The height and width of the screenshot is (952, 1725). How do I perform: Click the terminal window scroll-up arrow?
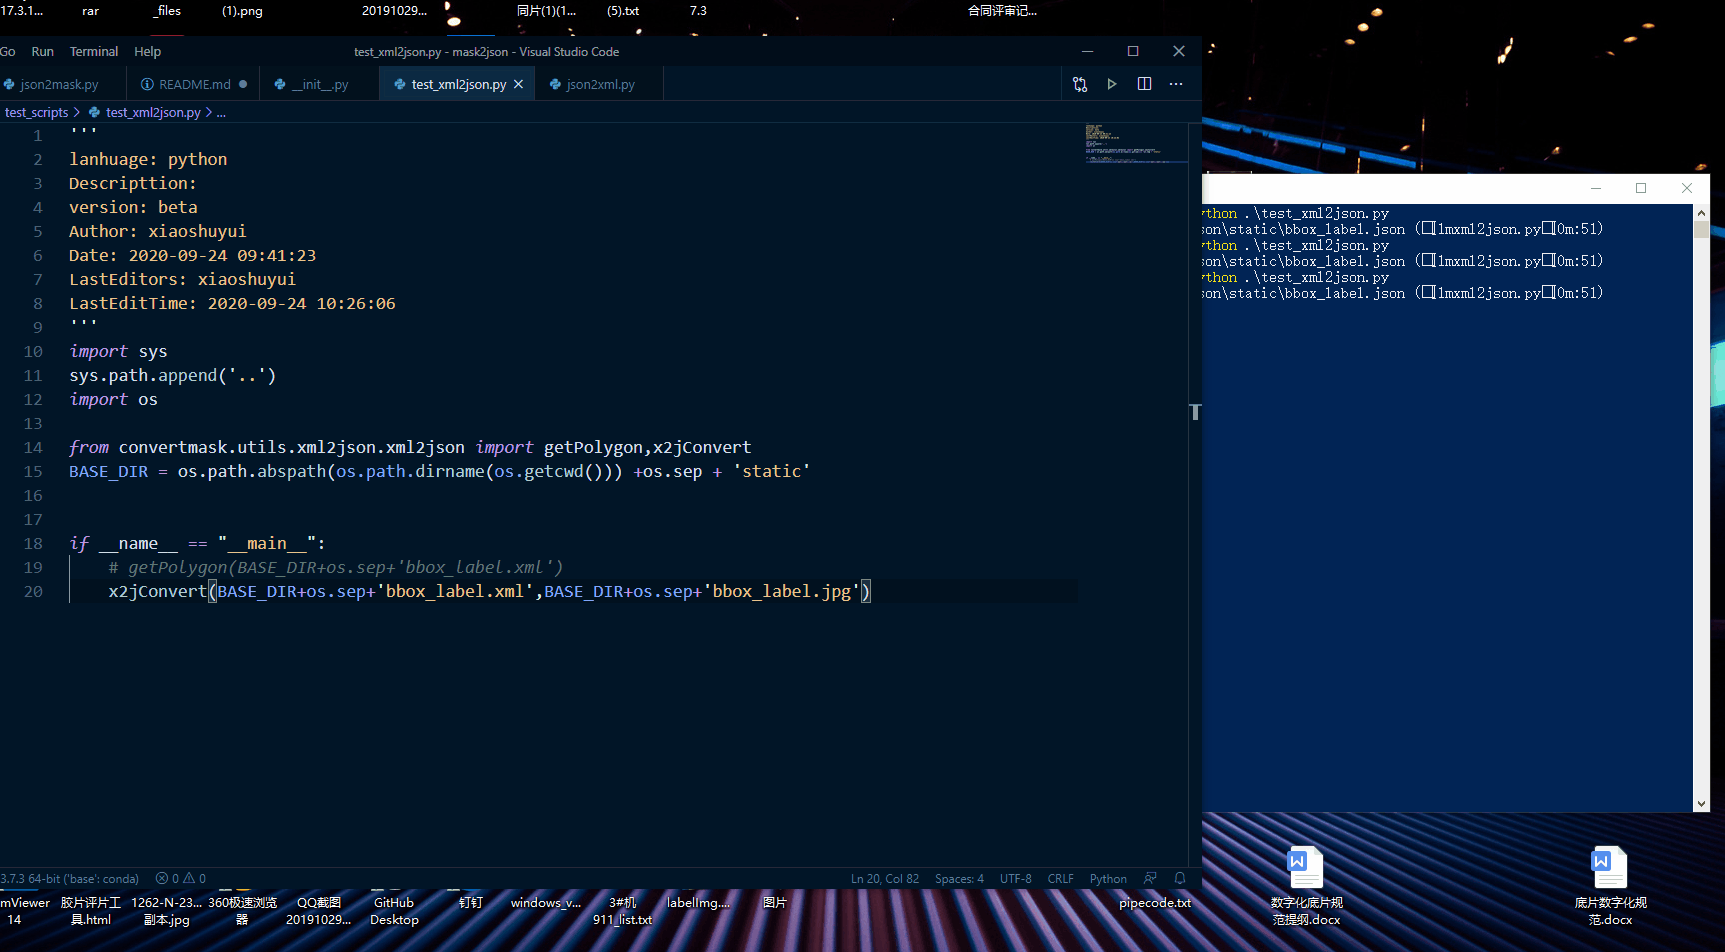(x=1701, y=213)
